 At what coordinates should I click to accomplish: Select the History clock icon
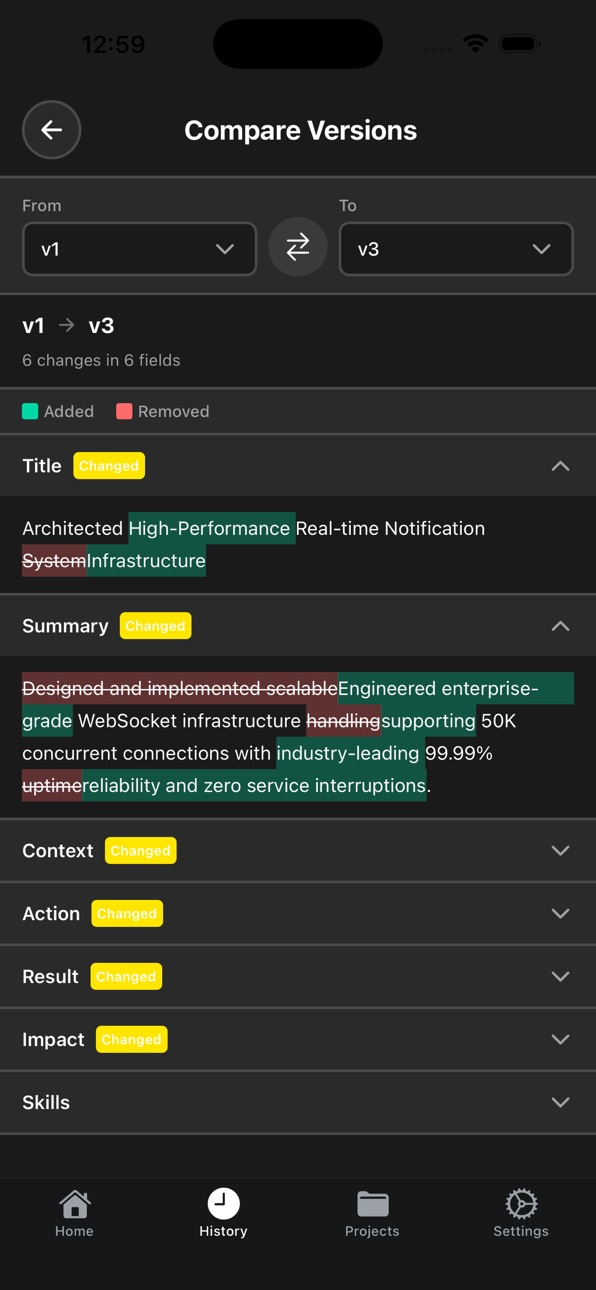223,1204
